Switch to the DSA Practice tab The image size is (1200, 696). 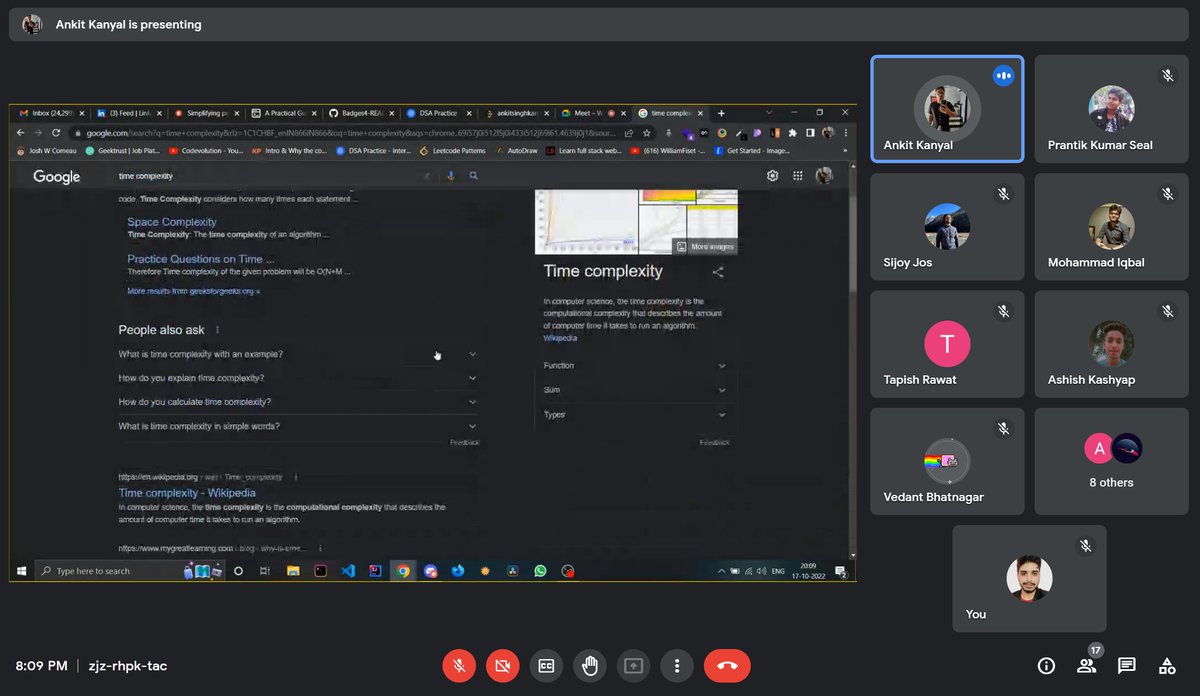point(438,113)
